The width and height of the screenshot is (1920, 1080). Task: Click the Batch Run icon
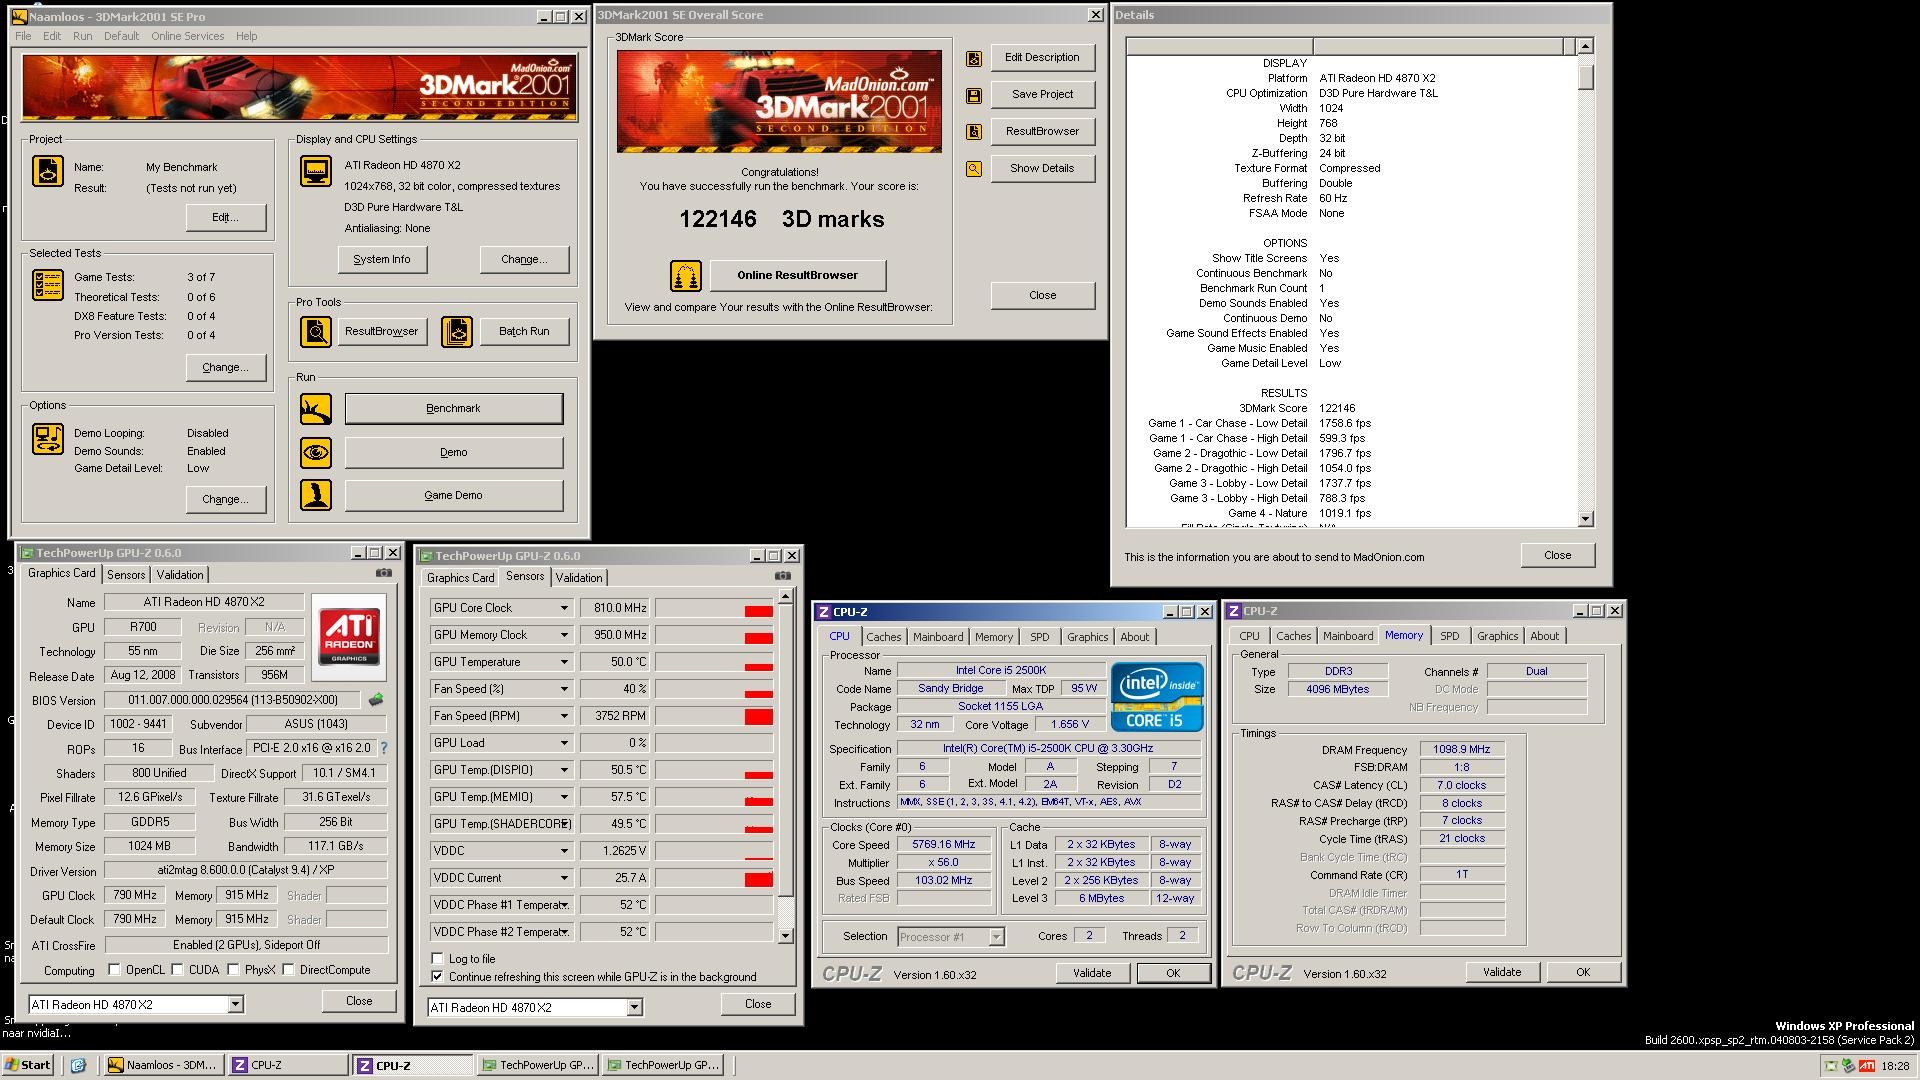point(457,331)
